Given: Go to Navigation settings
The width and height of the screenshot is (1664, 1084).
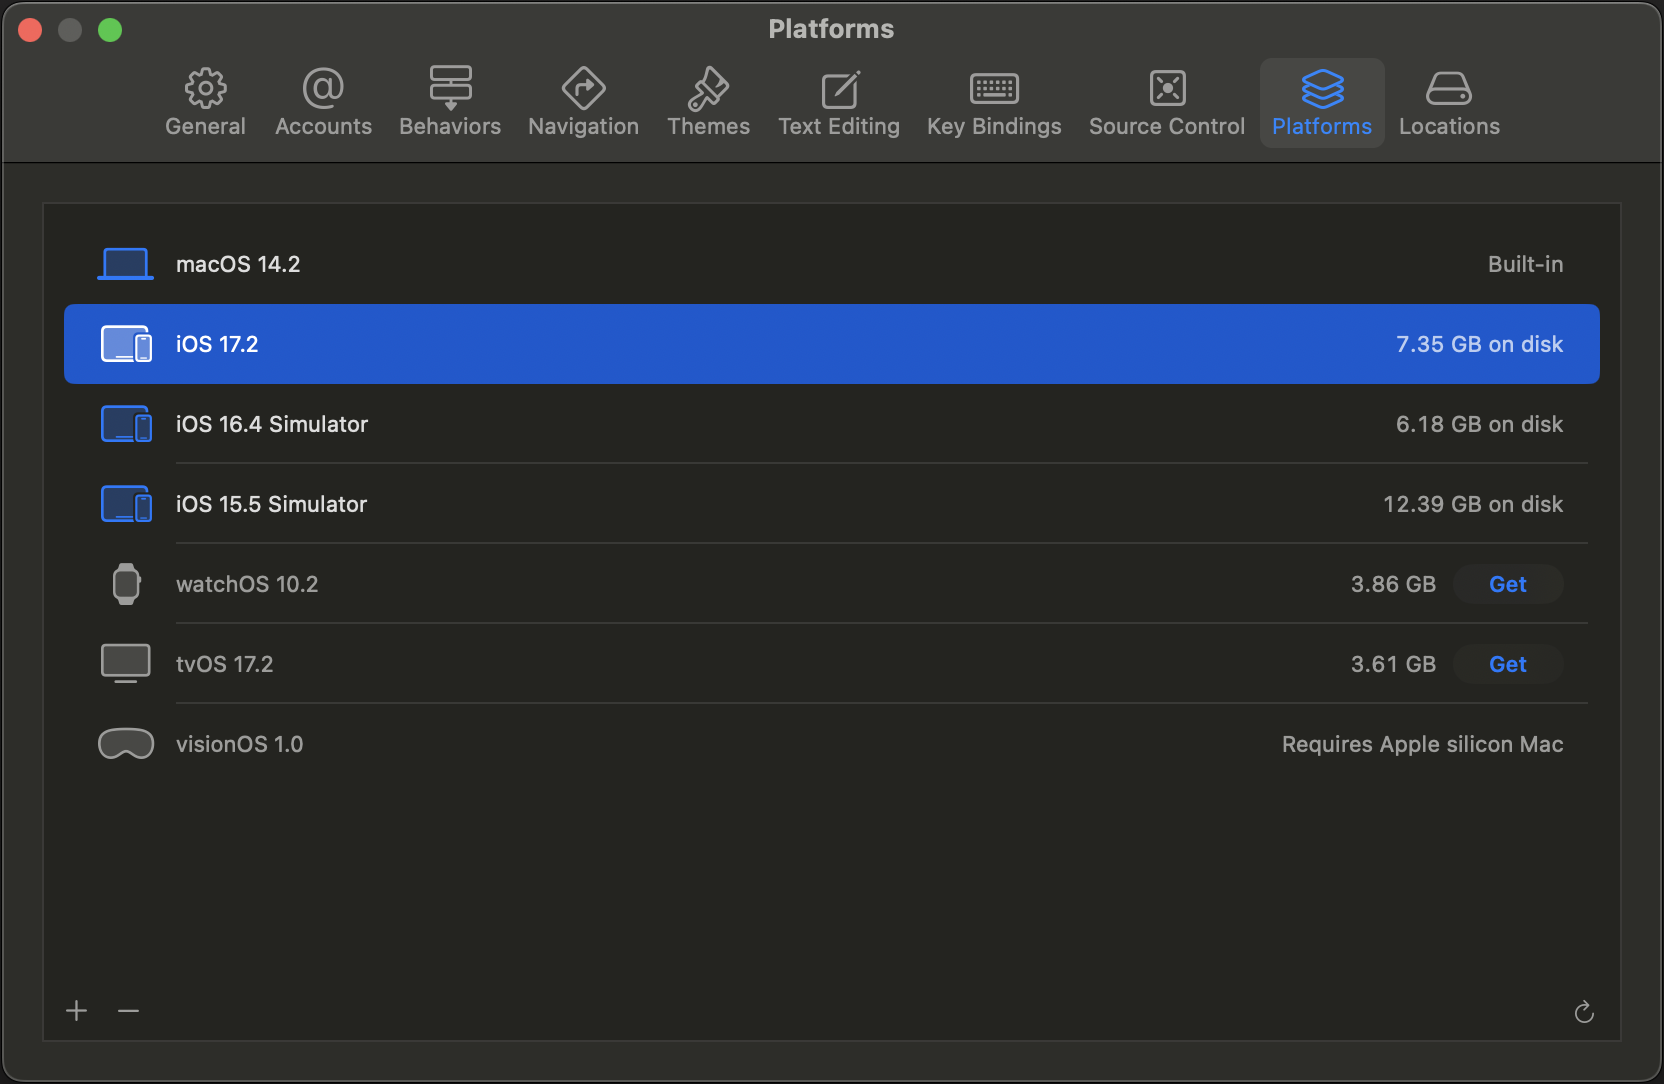Looking at the screenshot, I should coord(583,103).
